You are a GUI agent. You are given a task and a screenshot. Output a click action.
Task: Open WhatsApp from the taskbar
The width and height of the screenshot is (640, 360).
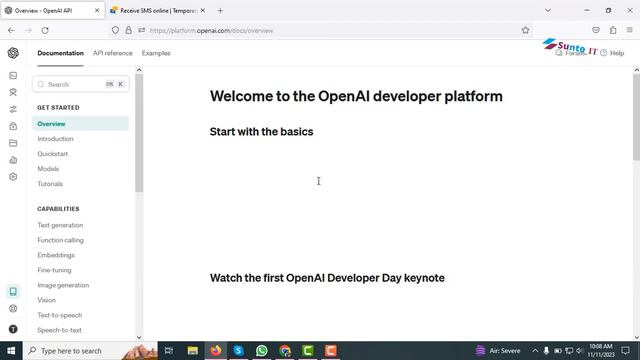[262, 351]
